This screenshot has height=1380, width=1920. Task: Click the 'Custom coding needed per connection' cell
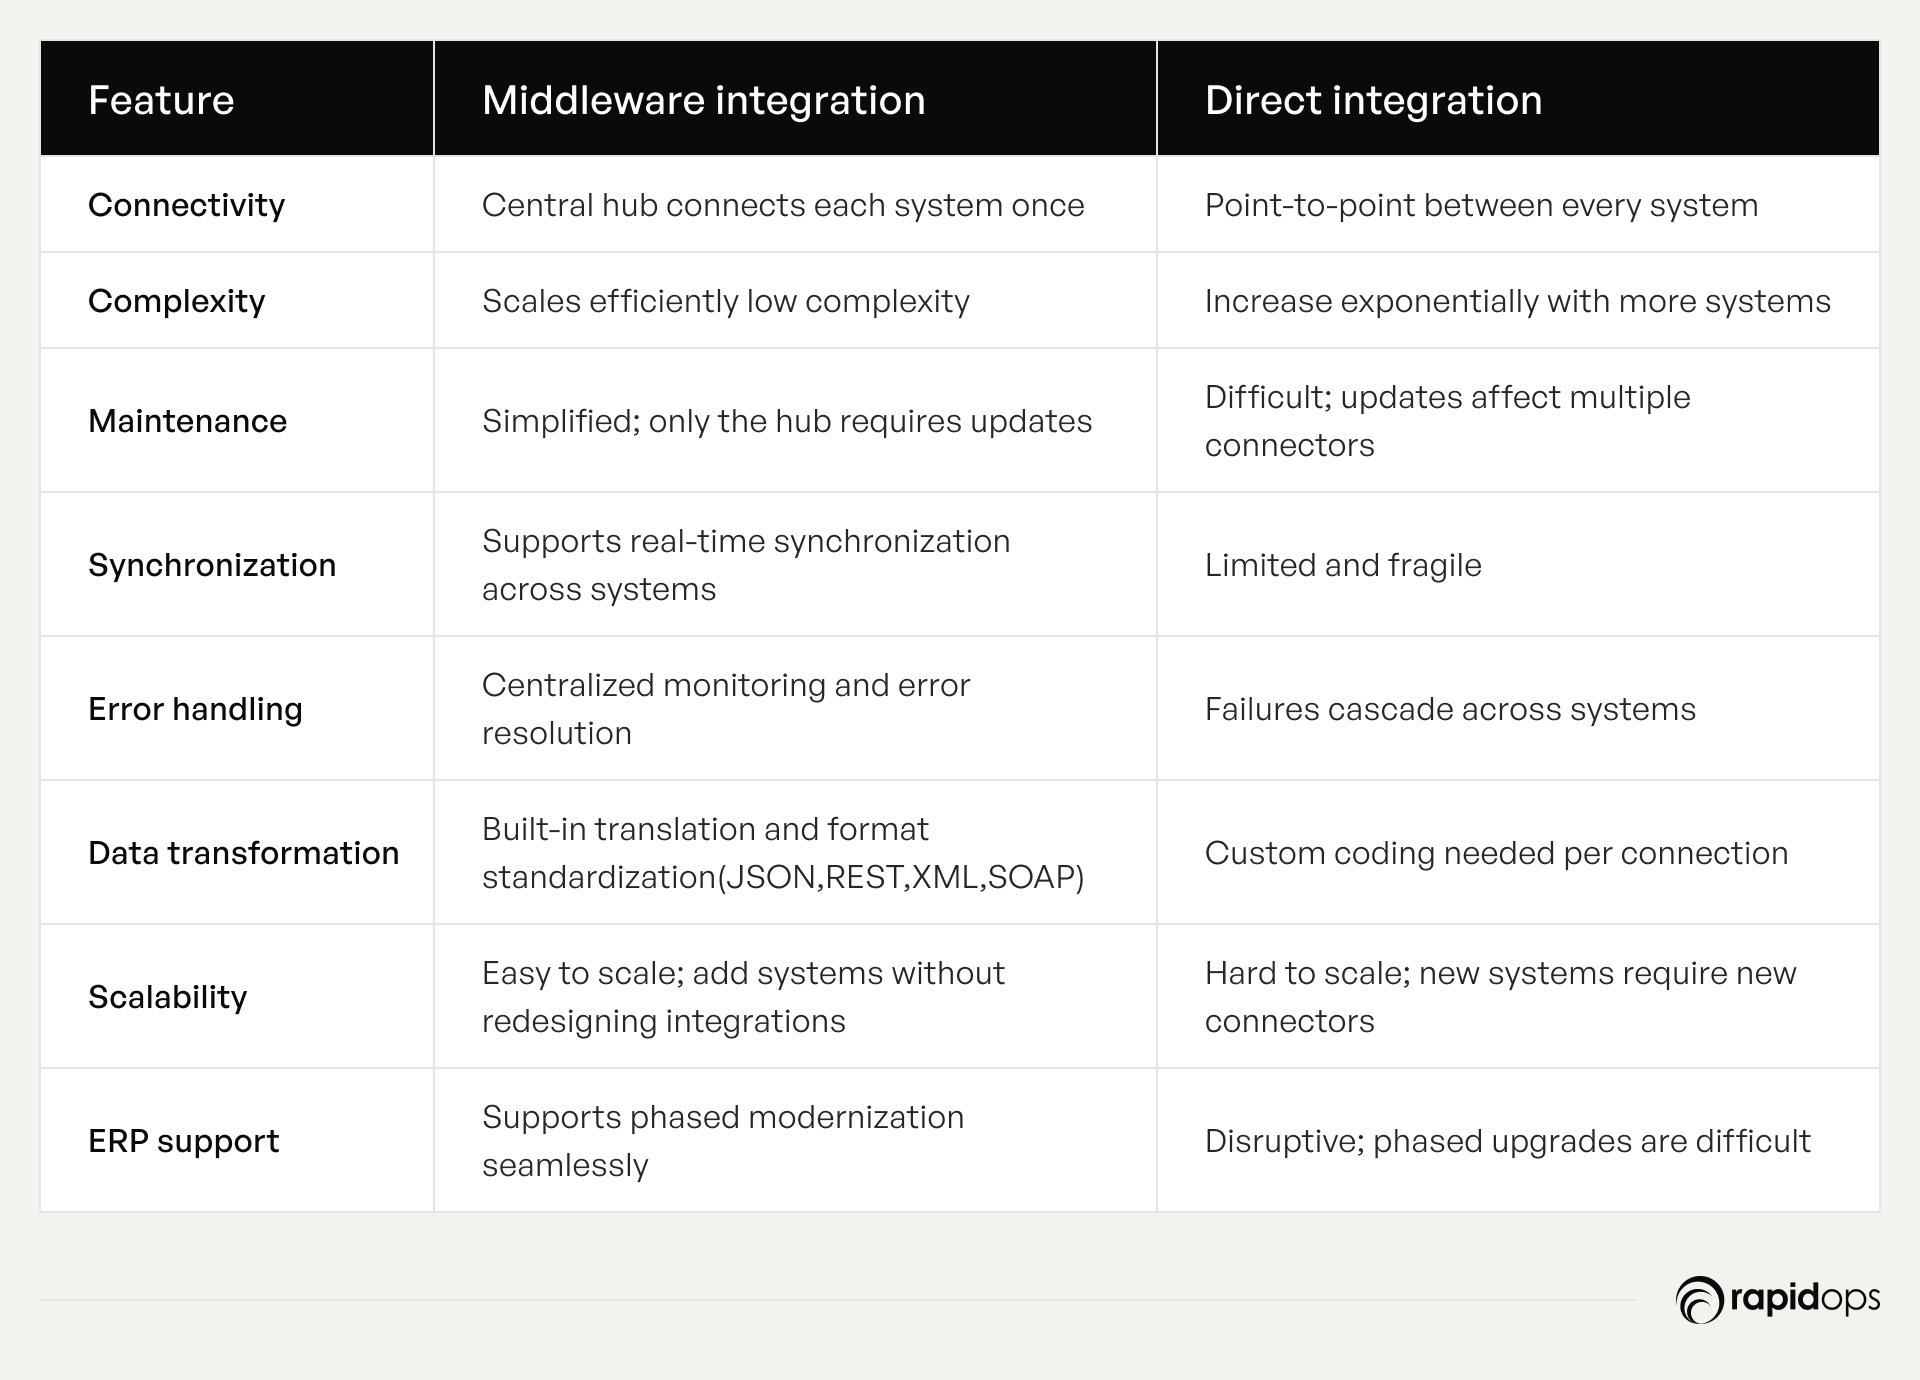tap(1496, 853)
